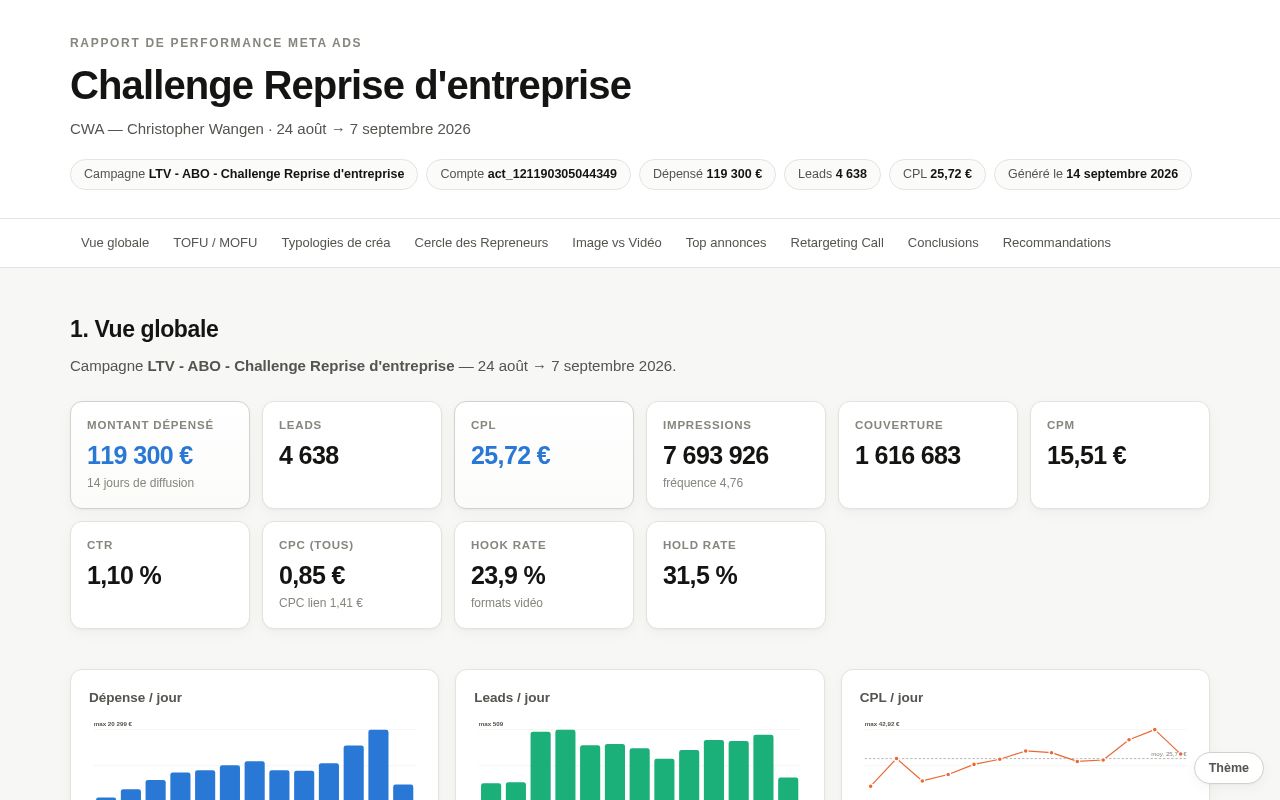Select the CPL KPI card
This screenshot has width=1280, height=800.
tap(544, 455)
